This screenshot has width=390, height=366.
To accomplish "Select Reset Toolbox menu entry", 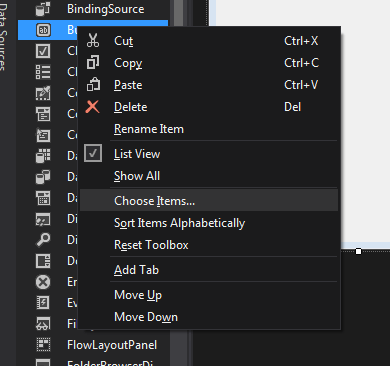I will [209, 245].
